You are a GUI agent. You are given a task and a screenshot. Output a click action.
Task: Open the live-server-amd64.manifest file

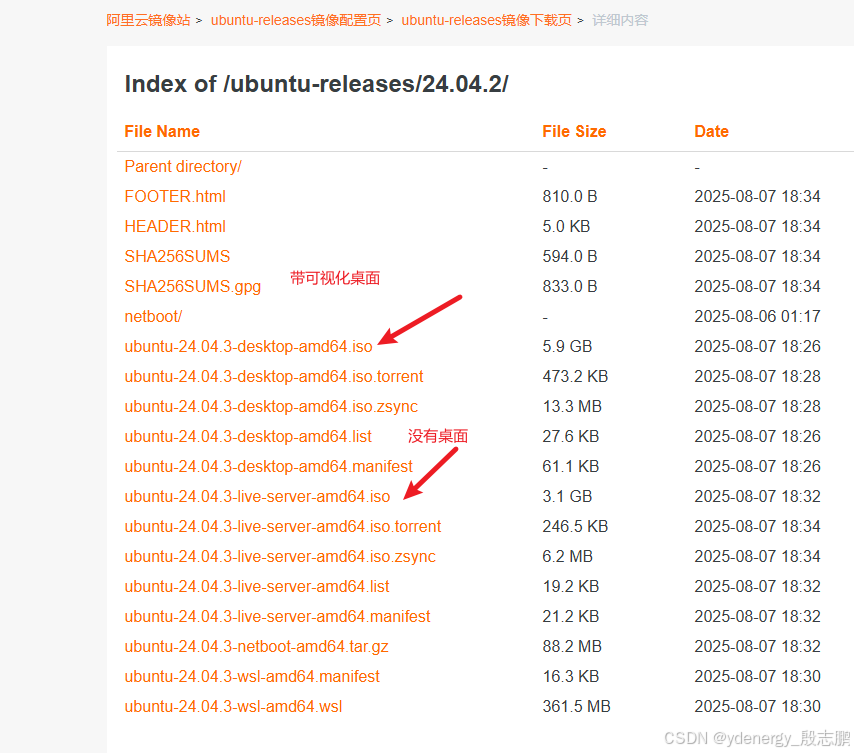pos(277,616)
